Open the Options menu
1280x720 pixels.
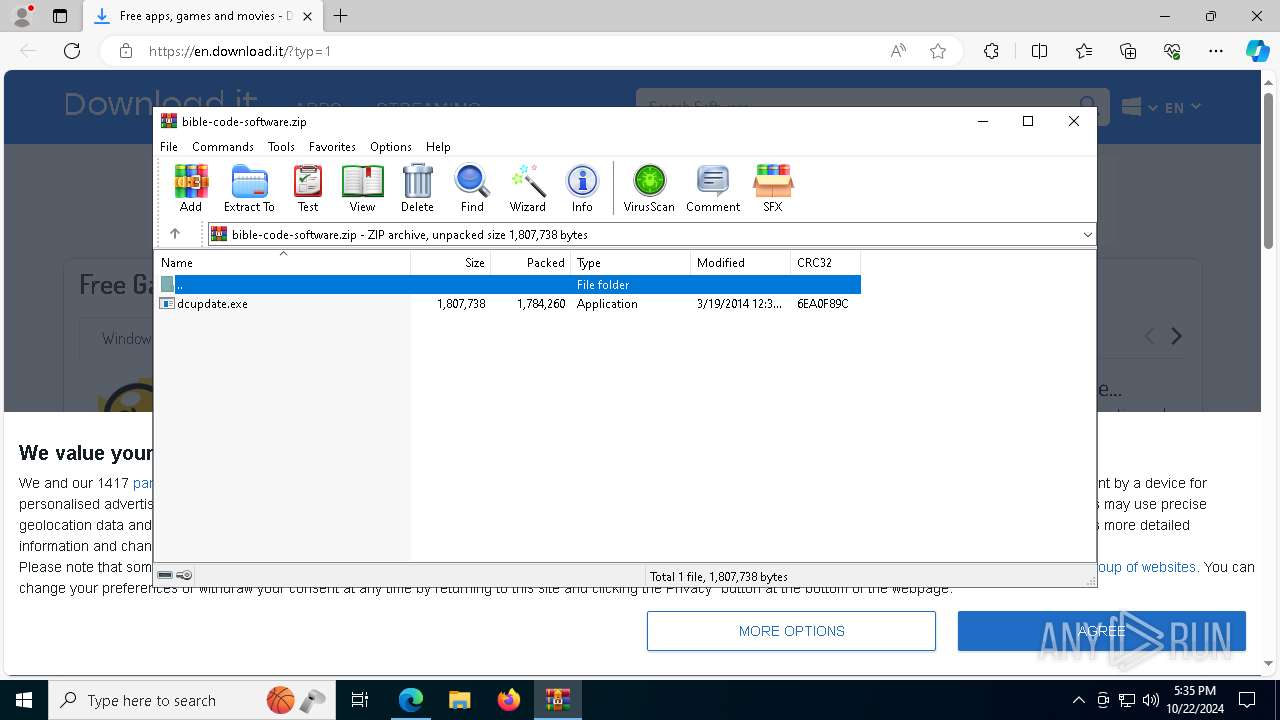tap(391, 147)
